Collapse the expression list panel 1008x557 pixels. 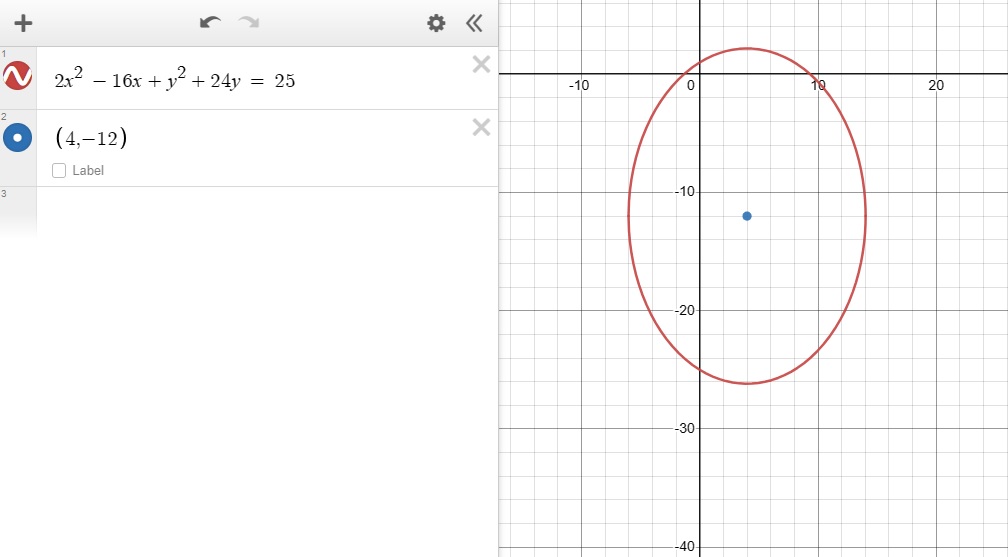(x=474, y=23)
